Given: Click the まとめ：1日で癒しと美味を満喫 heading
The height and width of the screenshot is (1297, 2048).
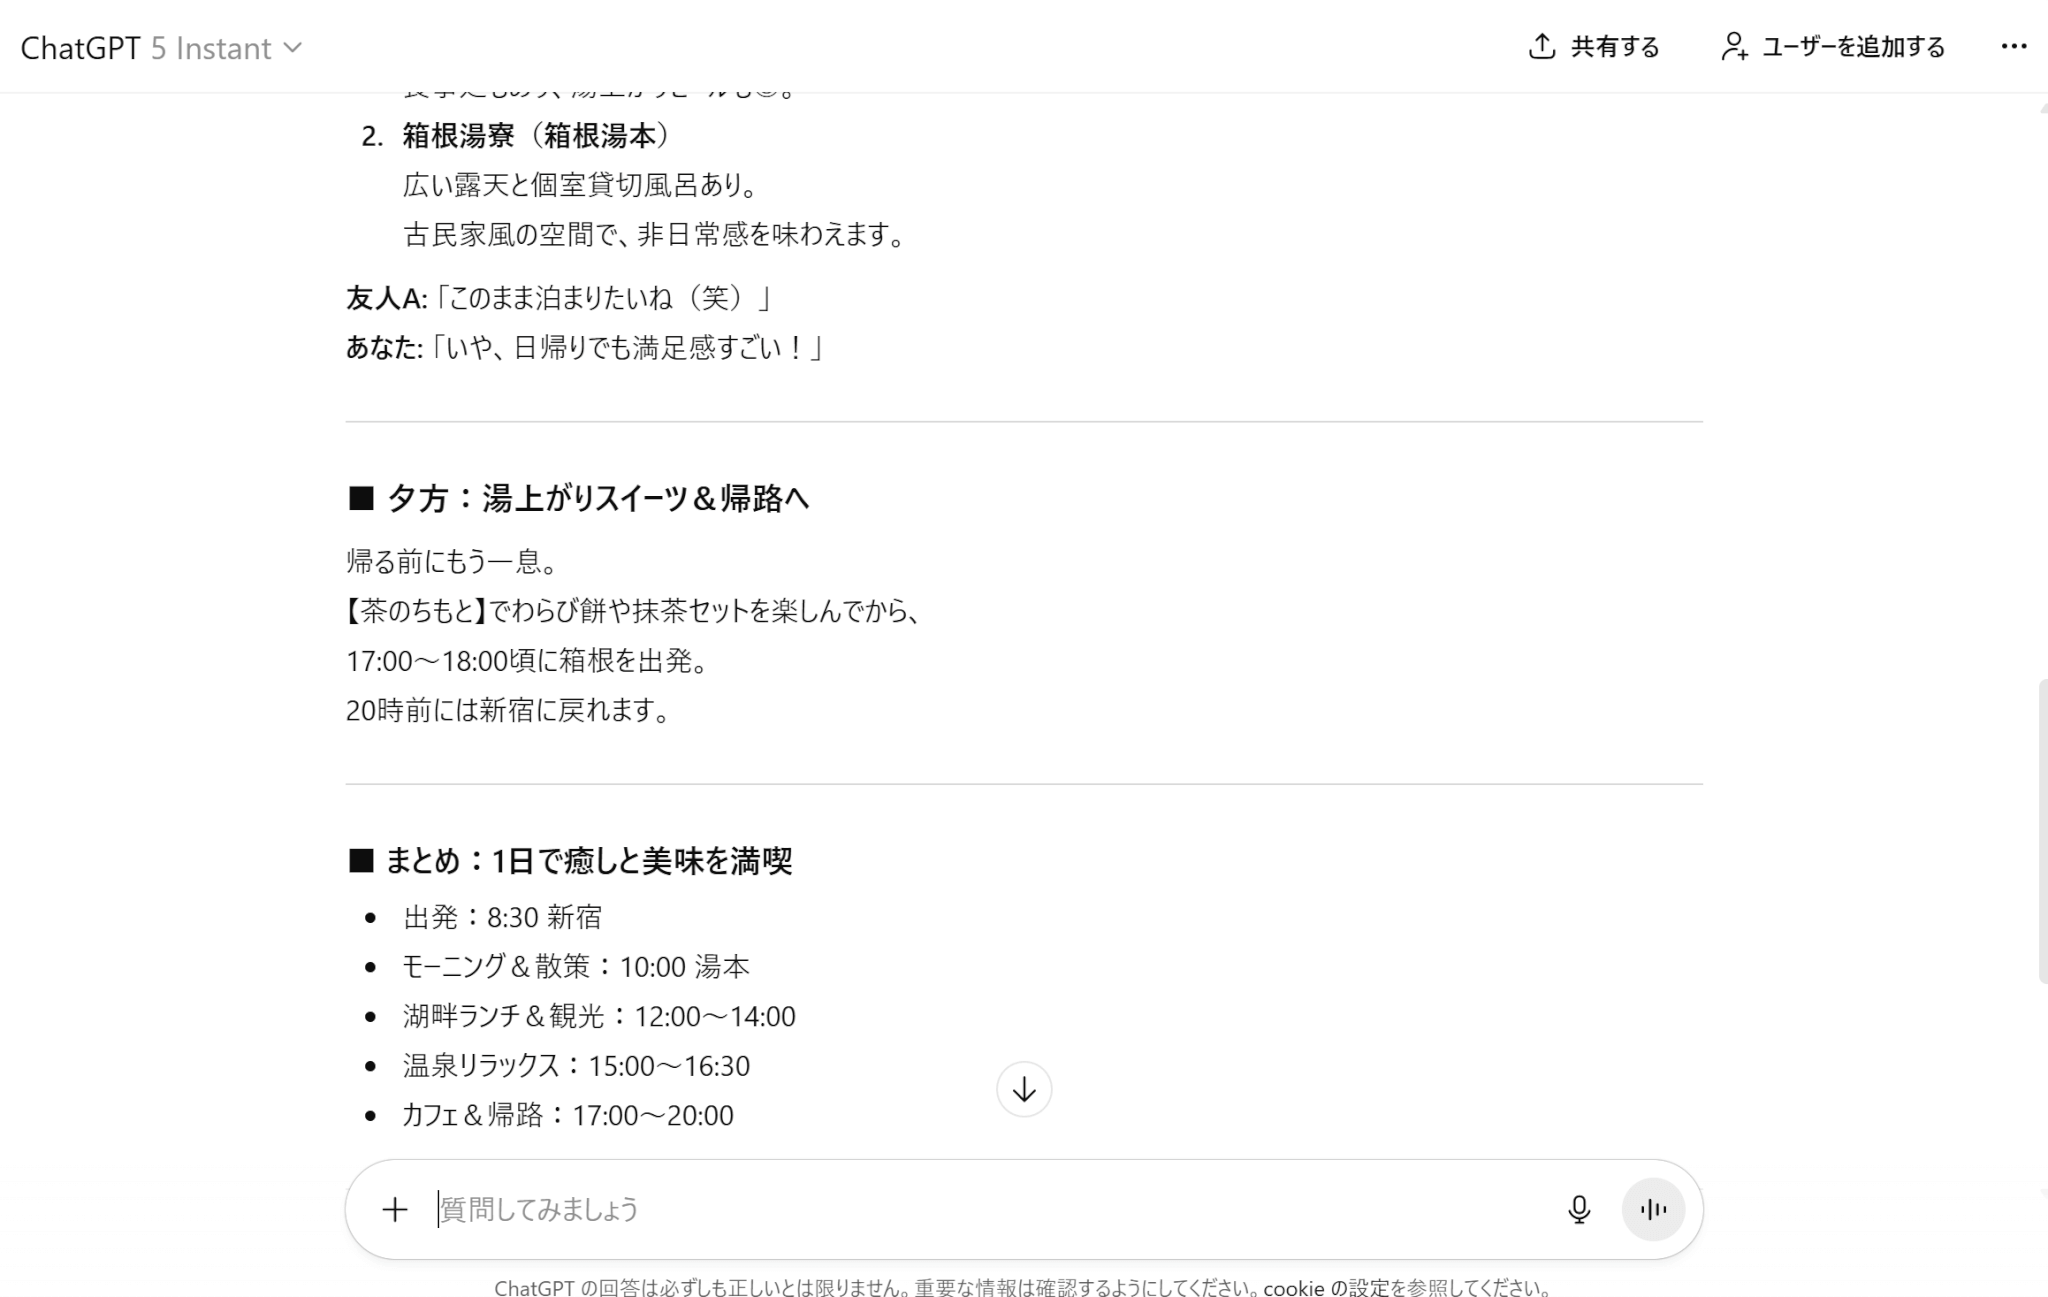Looking at the screenshot, I should (588, 860).
